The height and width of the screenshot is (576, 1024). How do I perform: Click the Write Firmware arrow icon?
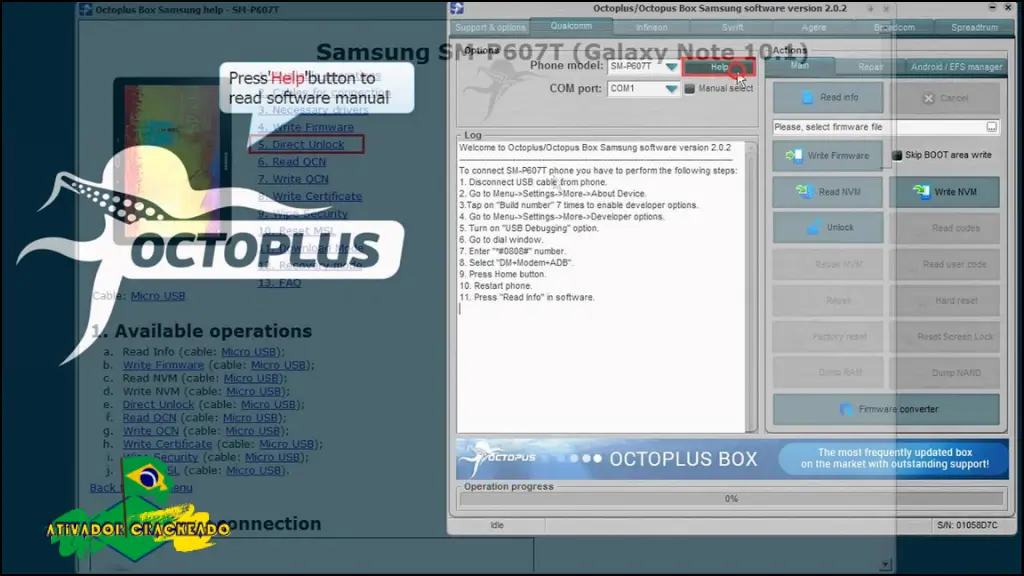[793, 155]
